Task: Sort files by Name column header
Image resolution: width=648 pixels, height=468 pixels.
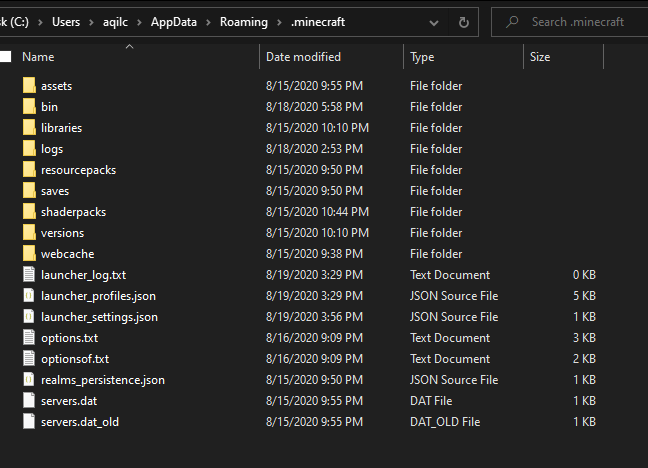Action: (38, 57)
